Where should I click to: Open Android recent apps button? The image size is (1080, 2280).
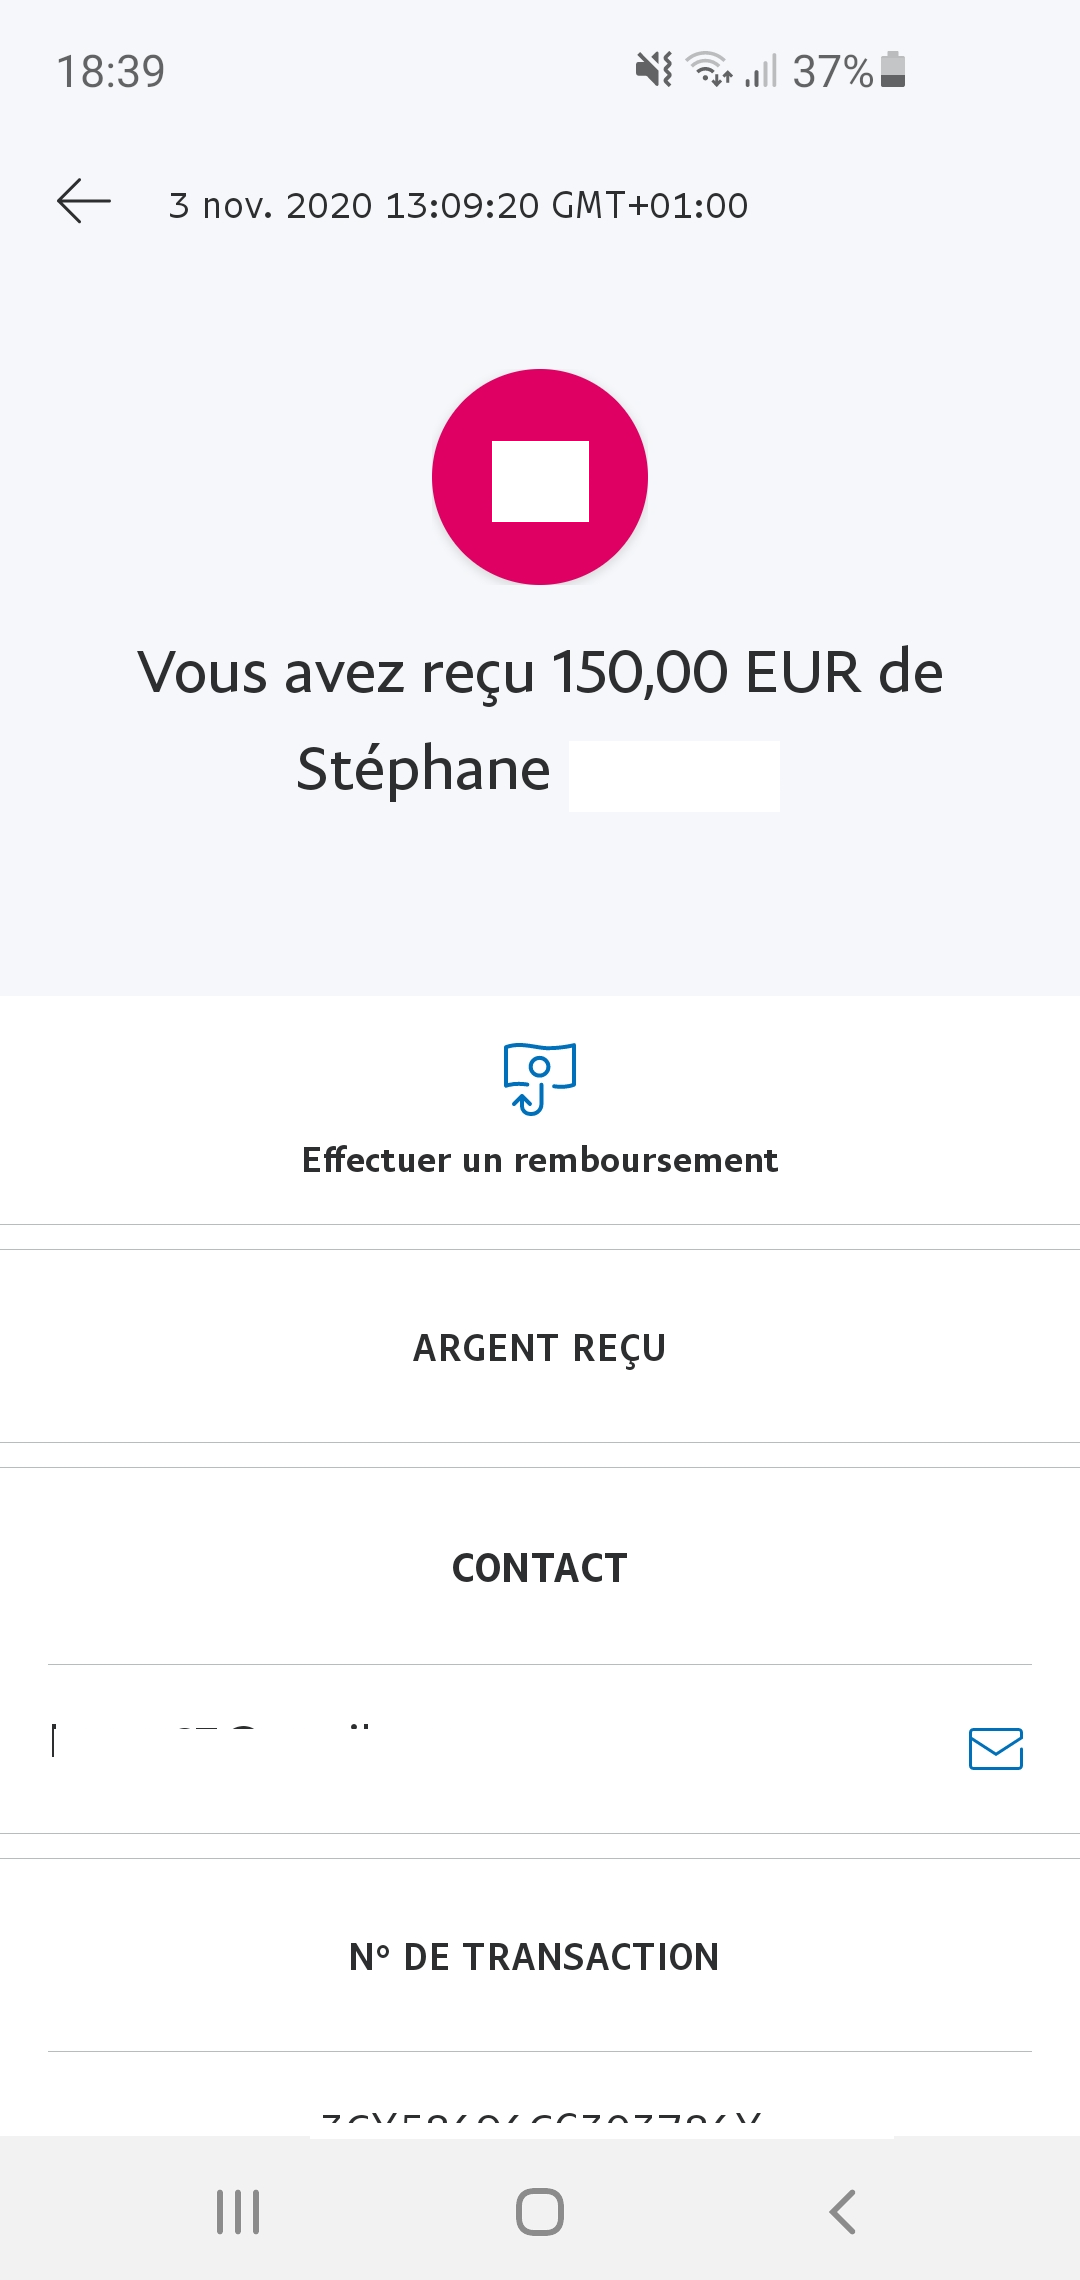(x=238, y=2212)
